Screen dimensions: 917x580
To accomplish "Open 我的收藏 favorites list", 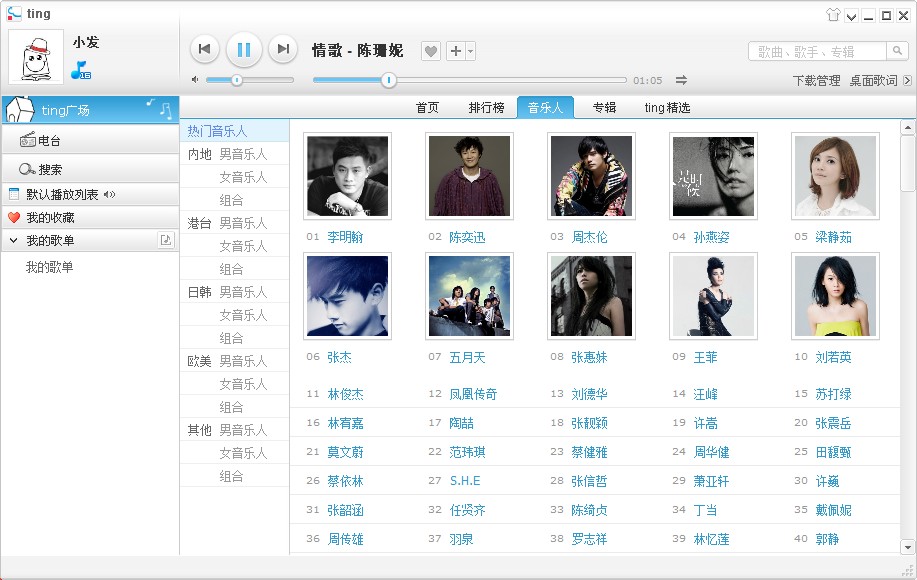I will click(x=50, y=218).
